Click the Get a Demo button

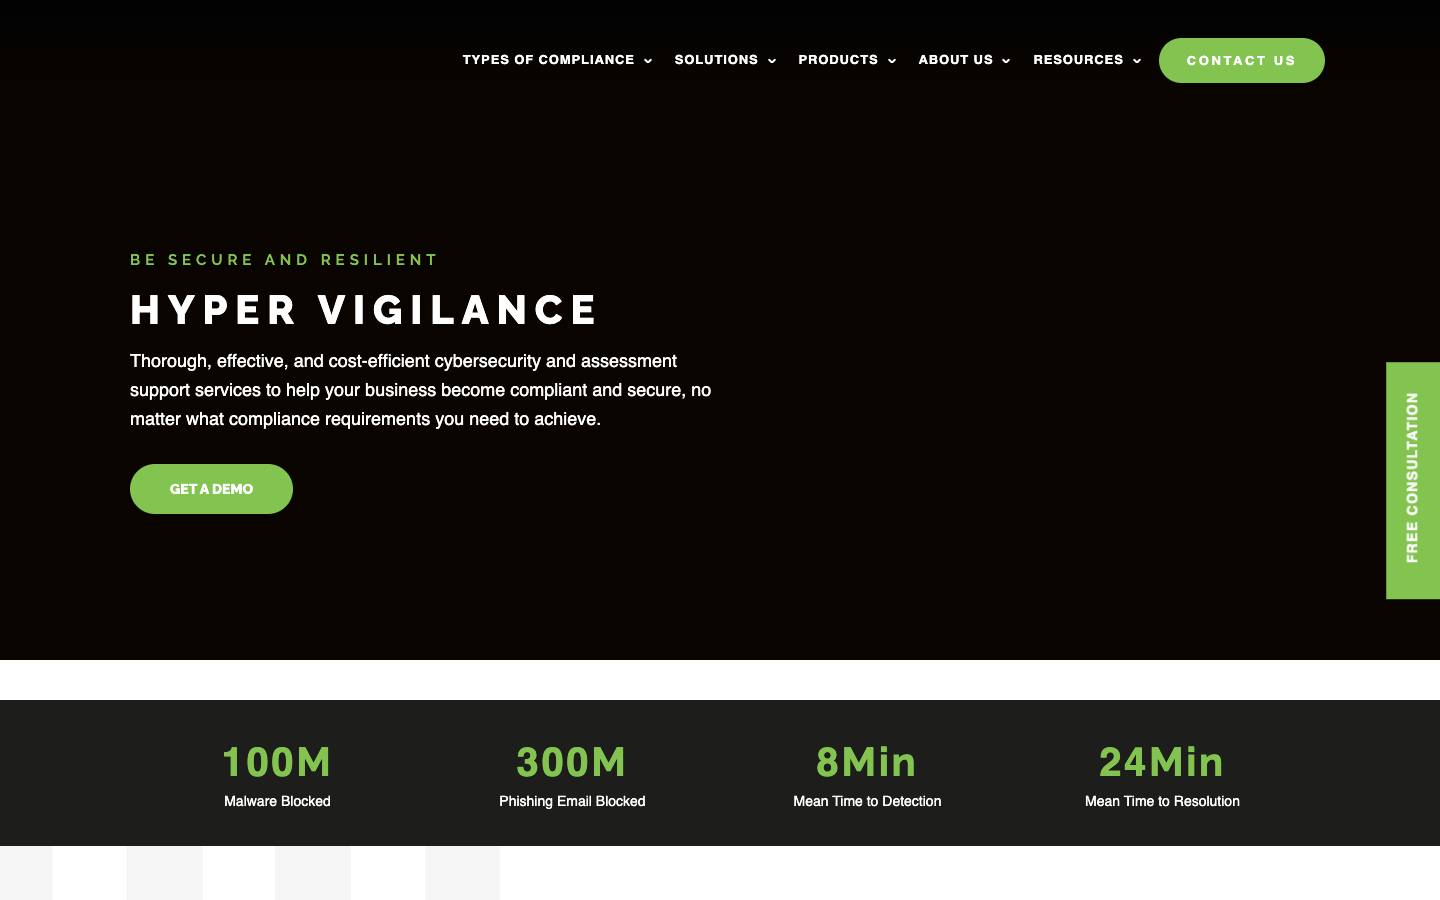(211, 489)
